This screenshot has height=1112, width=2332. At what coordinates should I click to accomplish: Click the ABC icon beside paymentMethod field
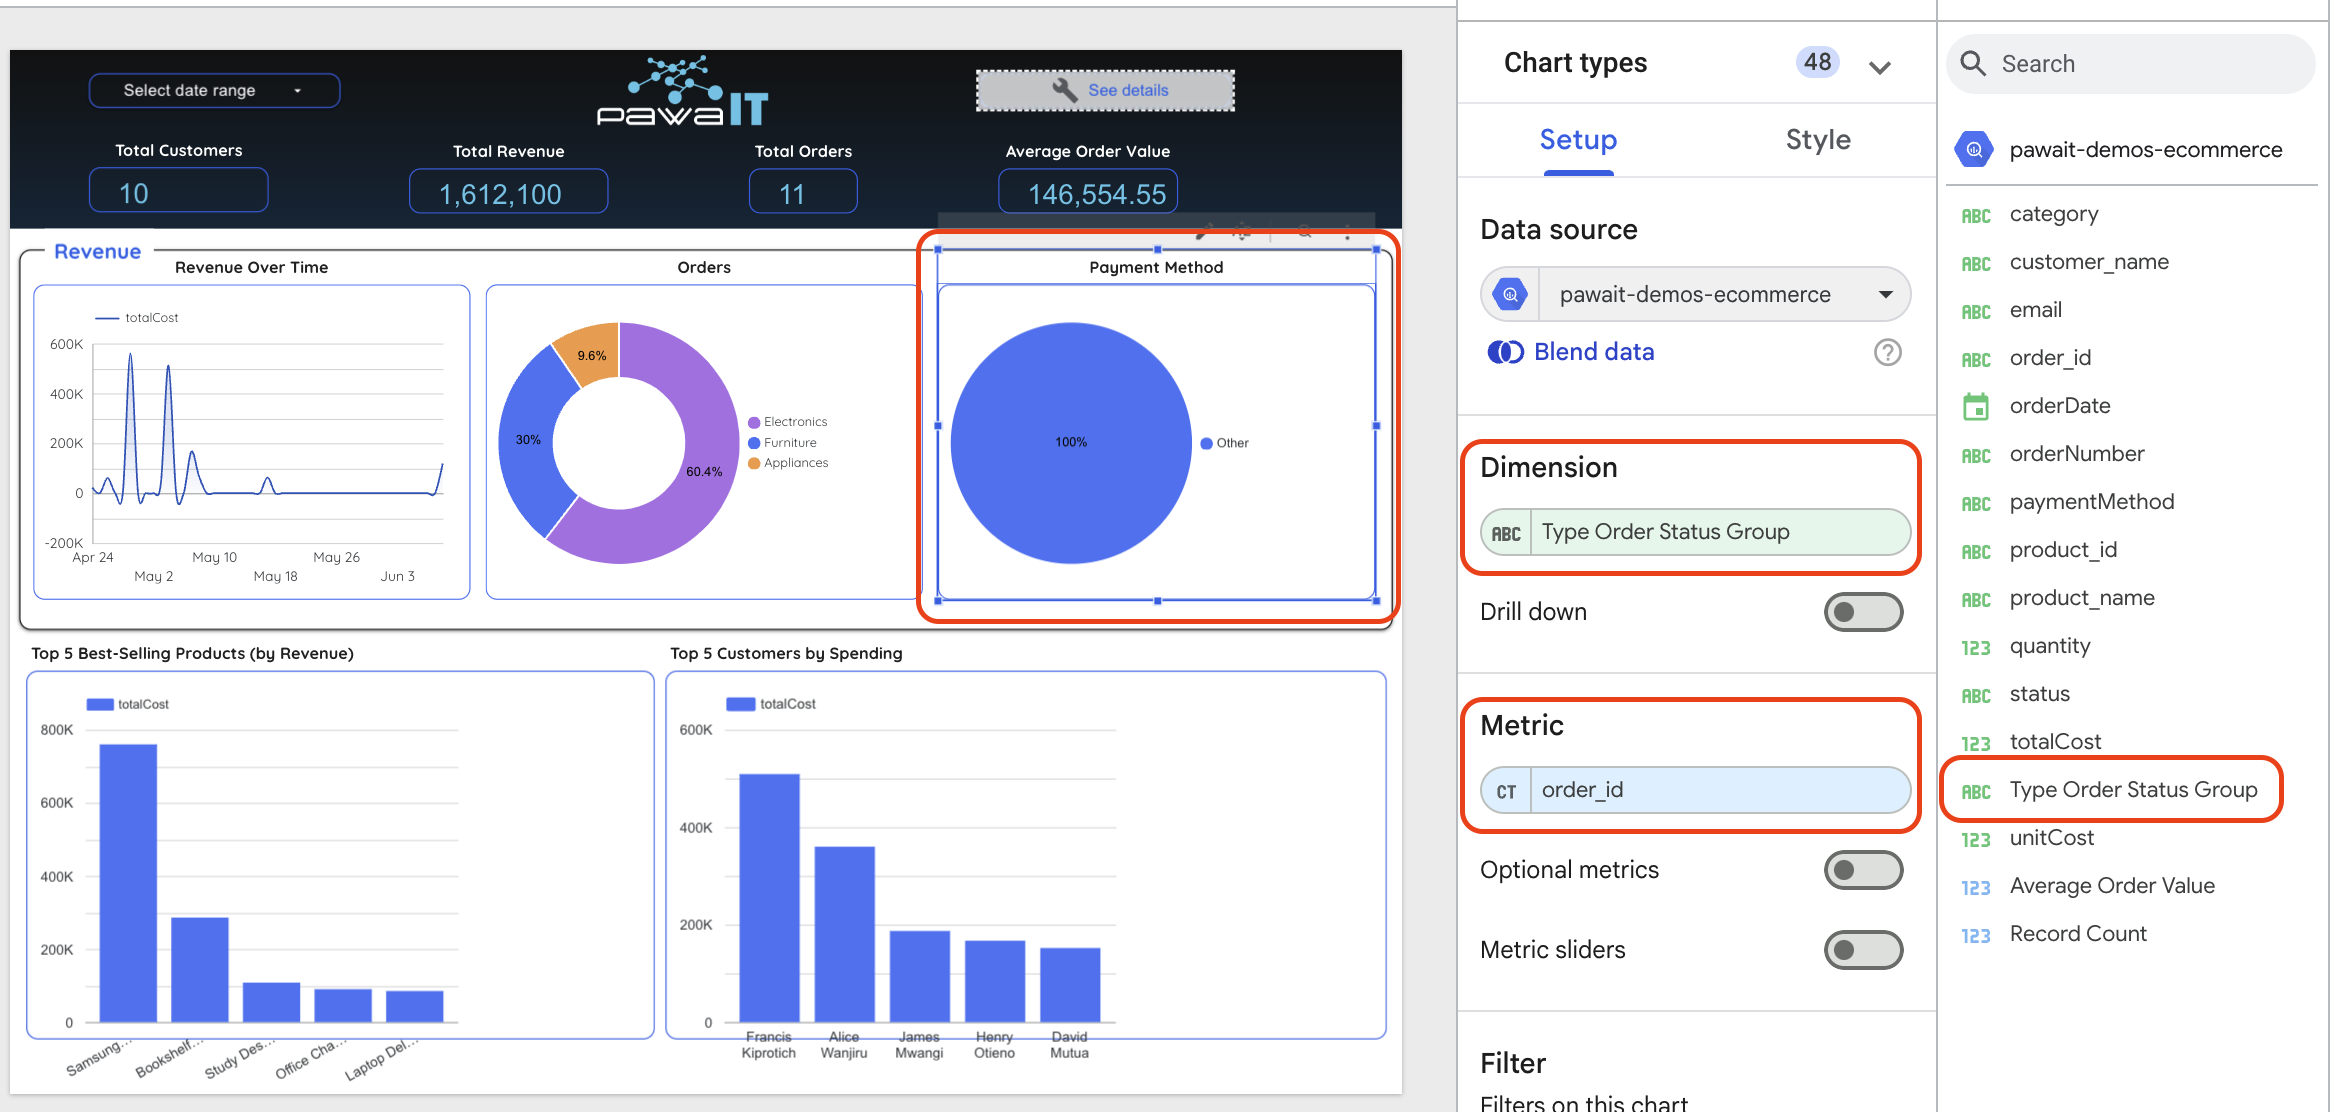coord(1977,502)
